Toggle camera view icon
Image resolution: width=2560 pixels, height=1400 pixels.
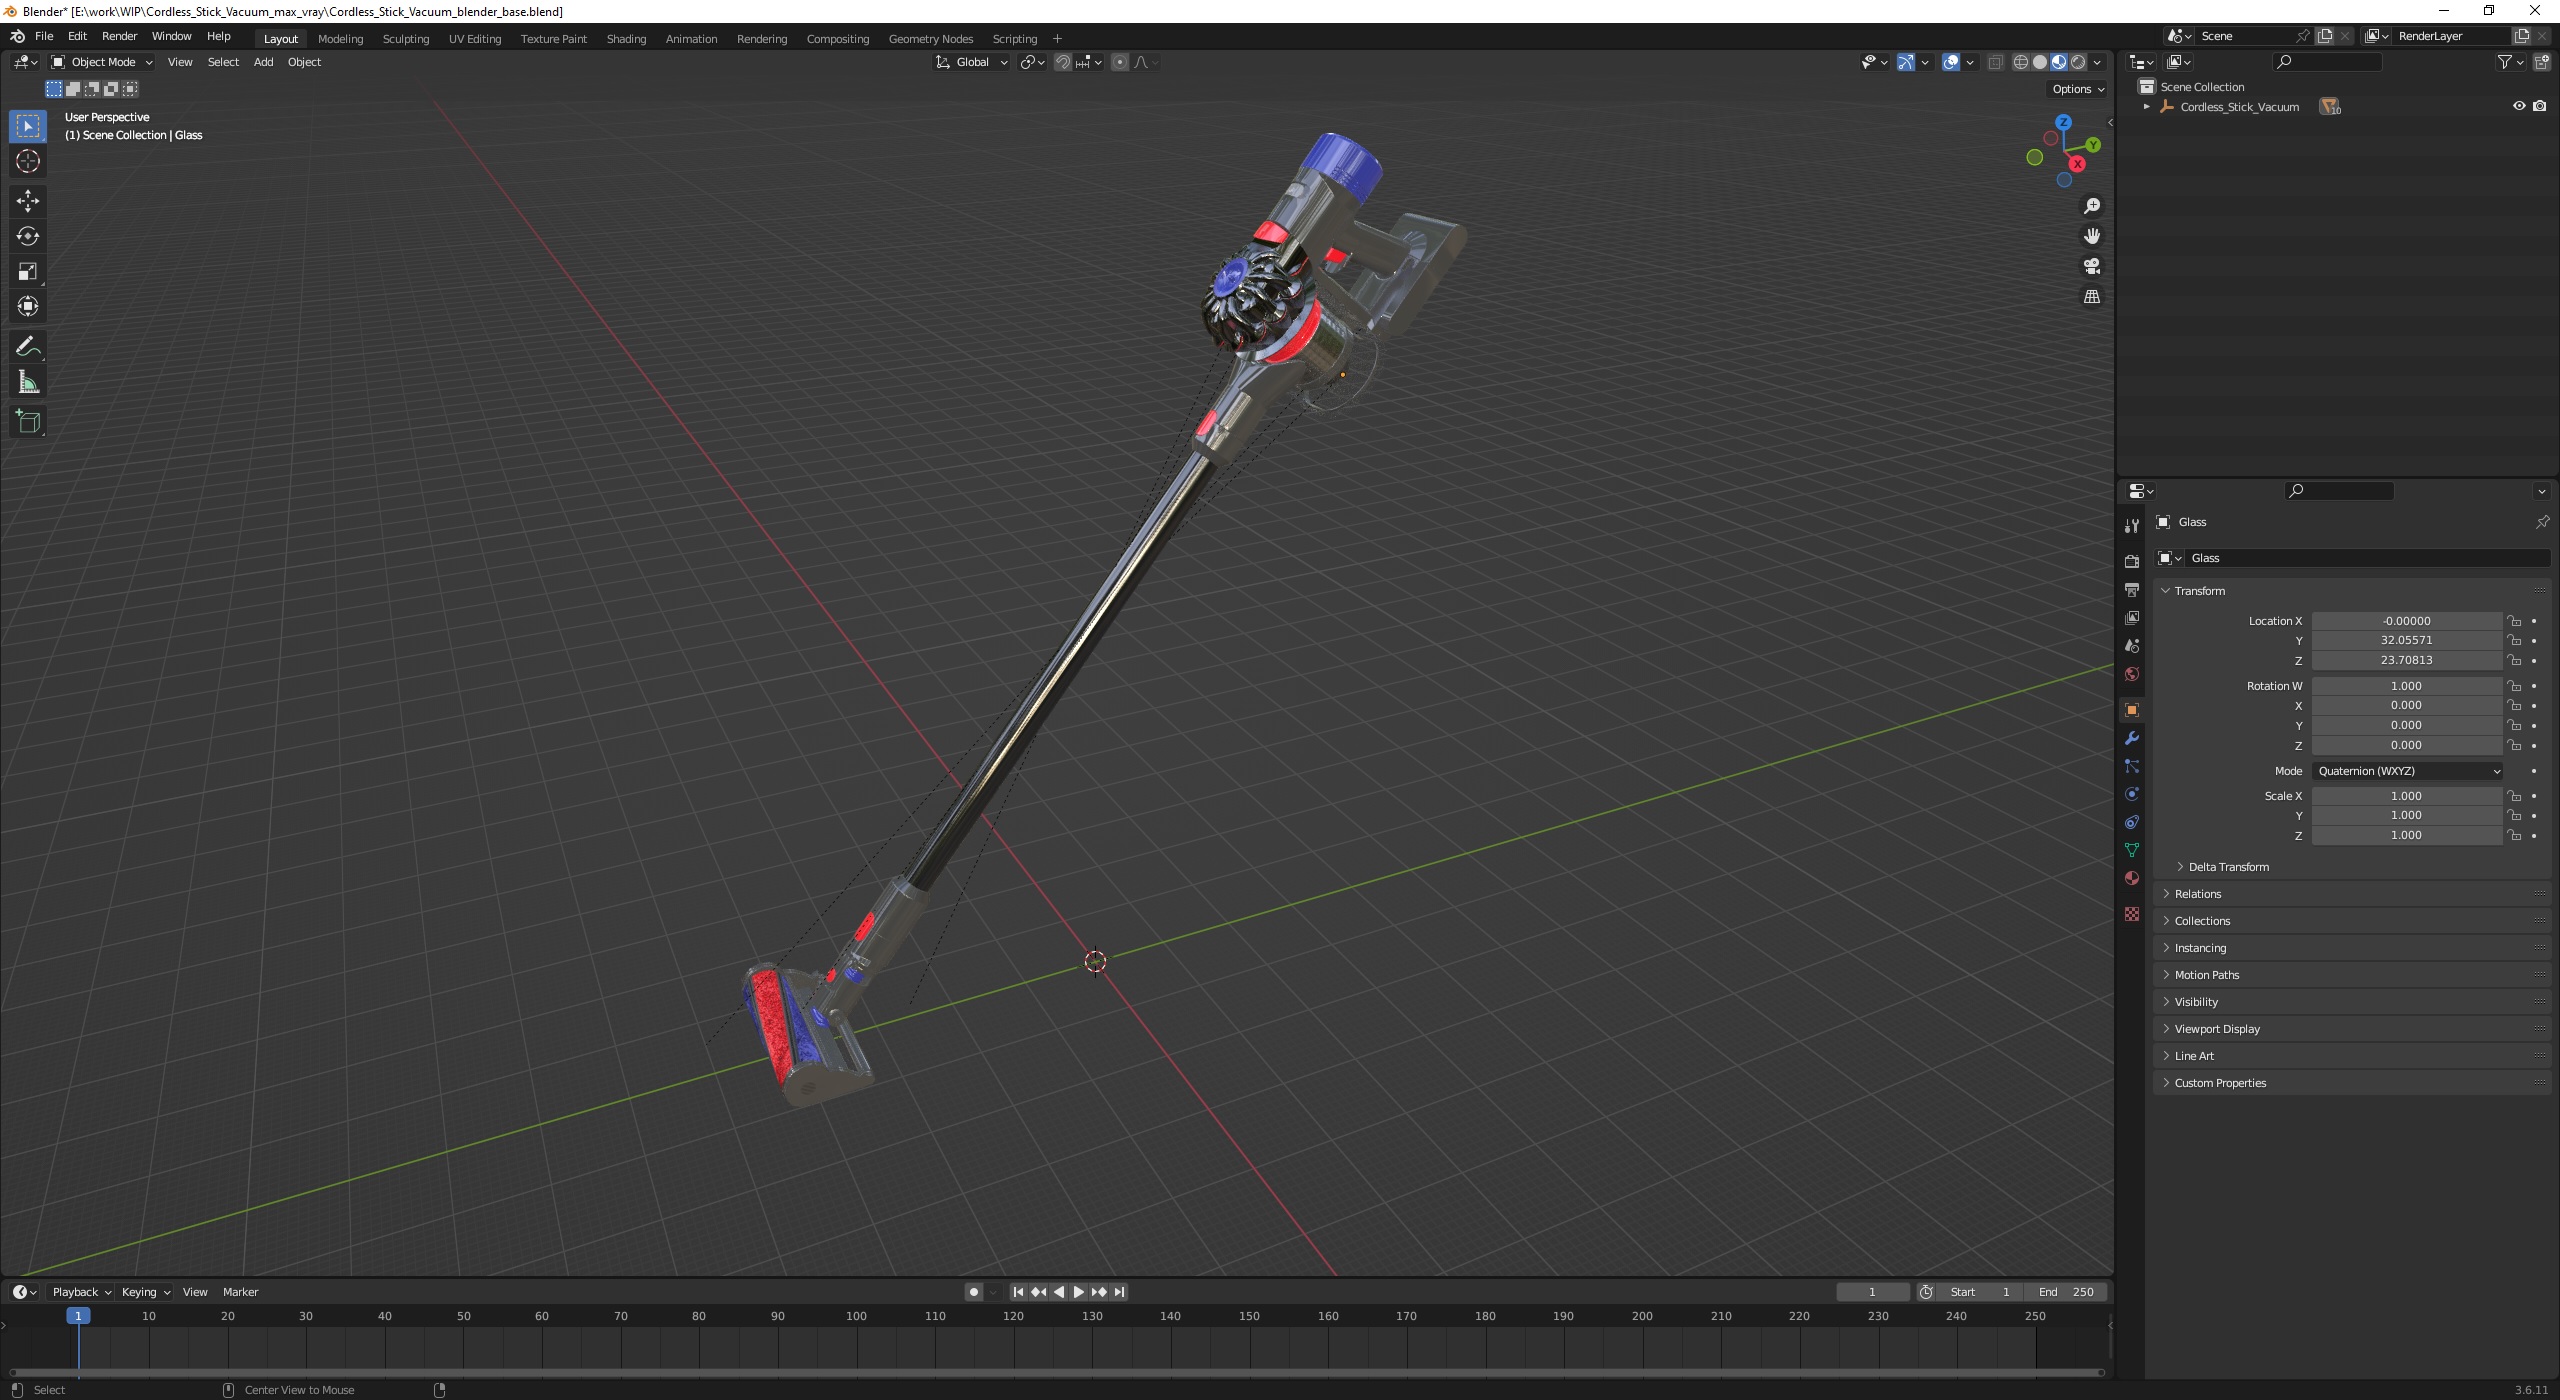[x=2092, y=266]
